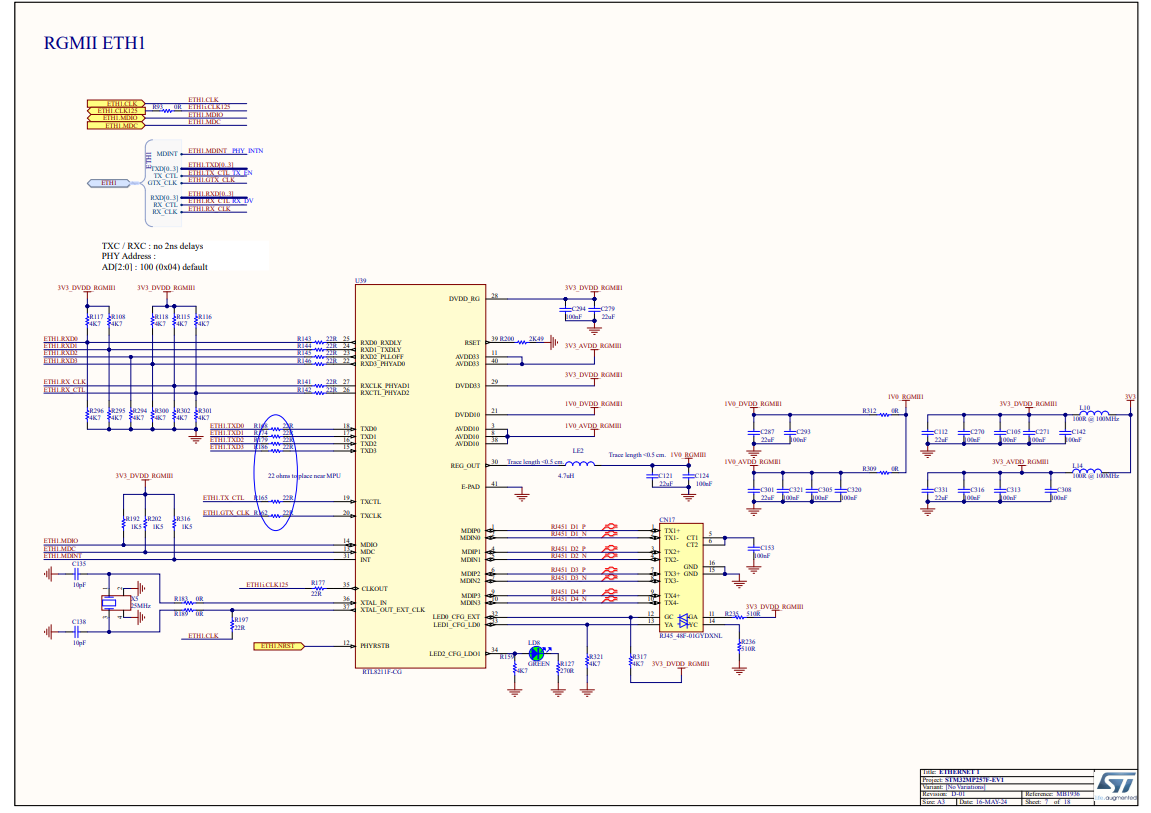The width and height of the screenshot is (1151, 813).
Task: Select the C135 10pF capacitor symbol
Action: pyautogui.click(x=76, y=575)
